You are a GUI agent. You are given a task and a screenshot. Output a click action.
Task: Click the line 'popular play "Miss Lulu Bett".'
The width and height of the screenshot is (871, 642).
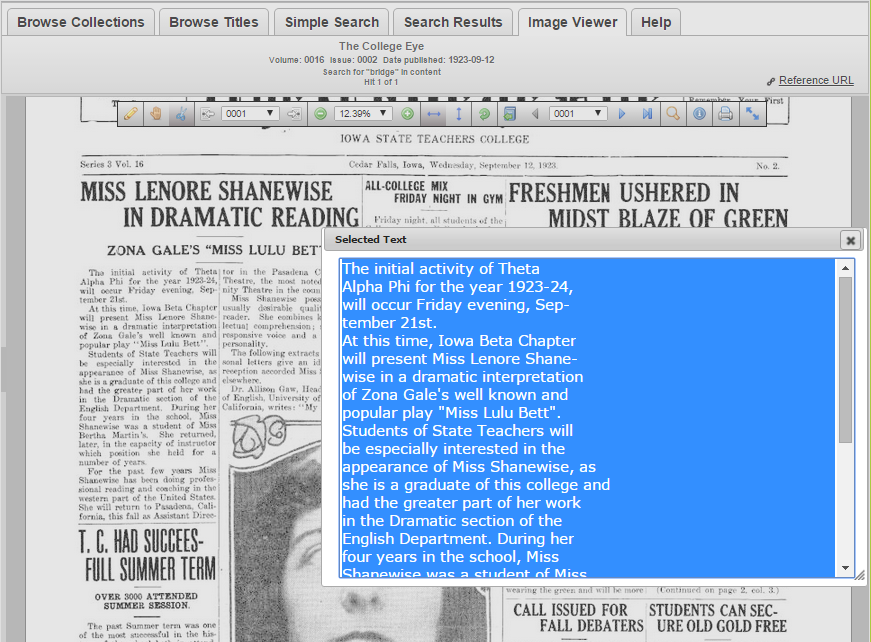(451, 413)
